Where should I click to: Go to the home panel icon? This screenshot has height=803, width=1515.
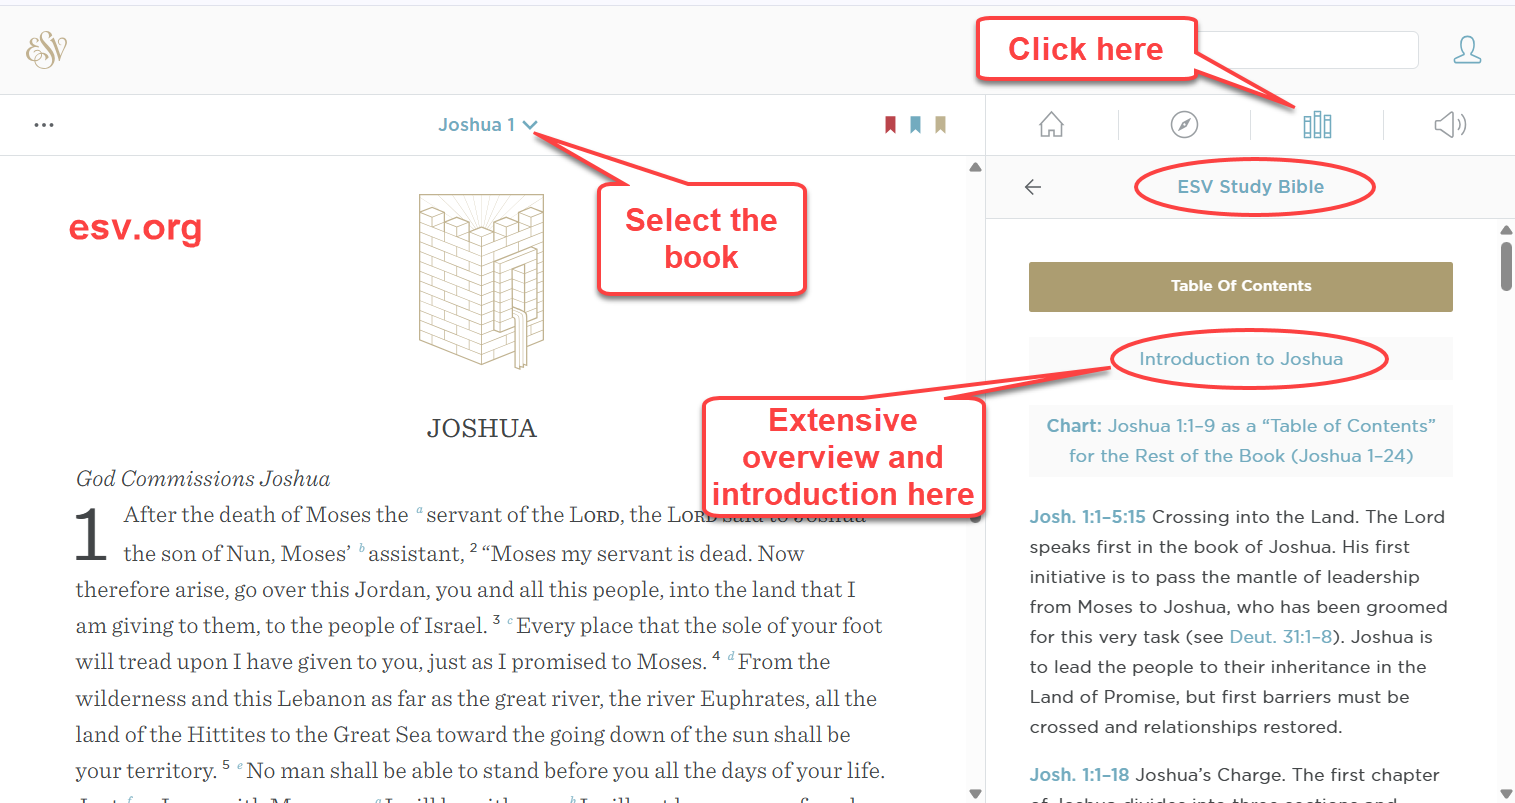coord(1051,125)
